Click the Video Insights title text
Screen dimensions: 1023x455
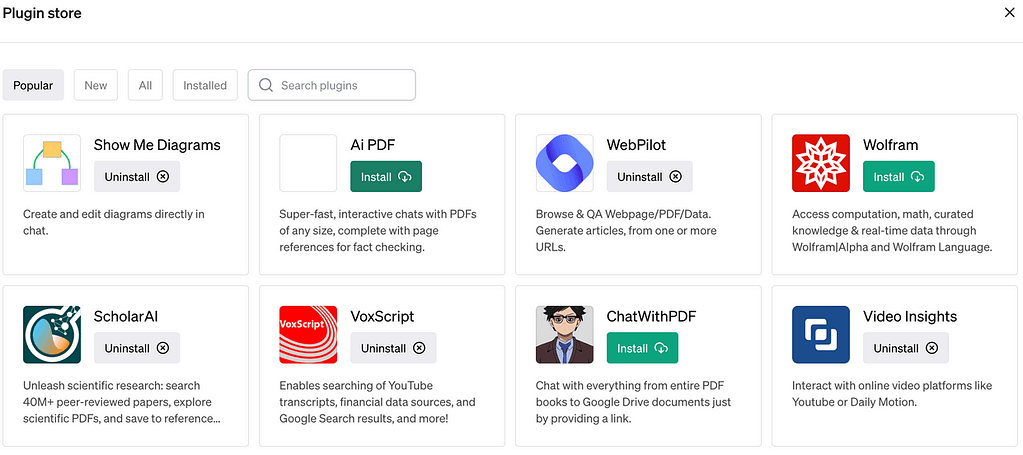coord(910,317)
